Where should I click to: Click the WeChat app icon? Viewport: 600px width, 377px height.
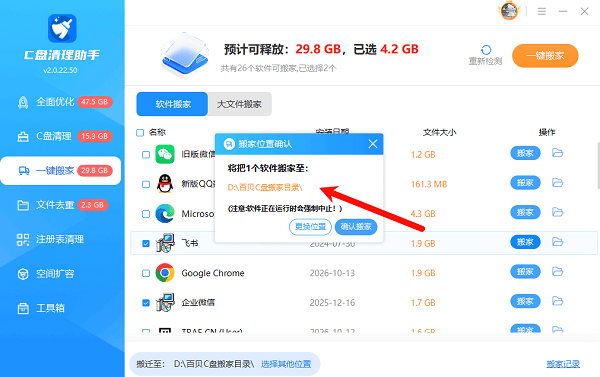coord(165,154)
